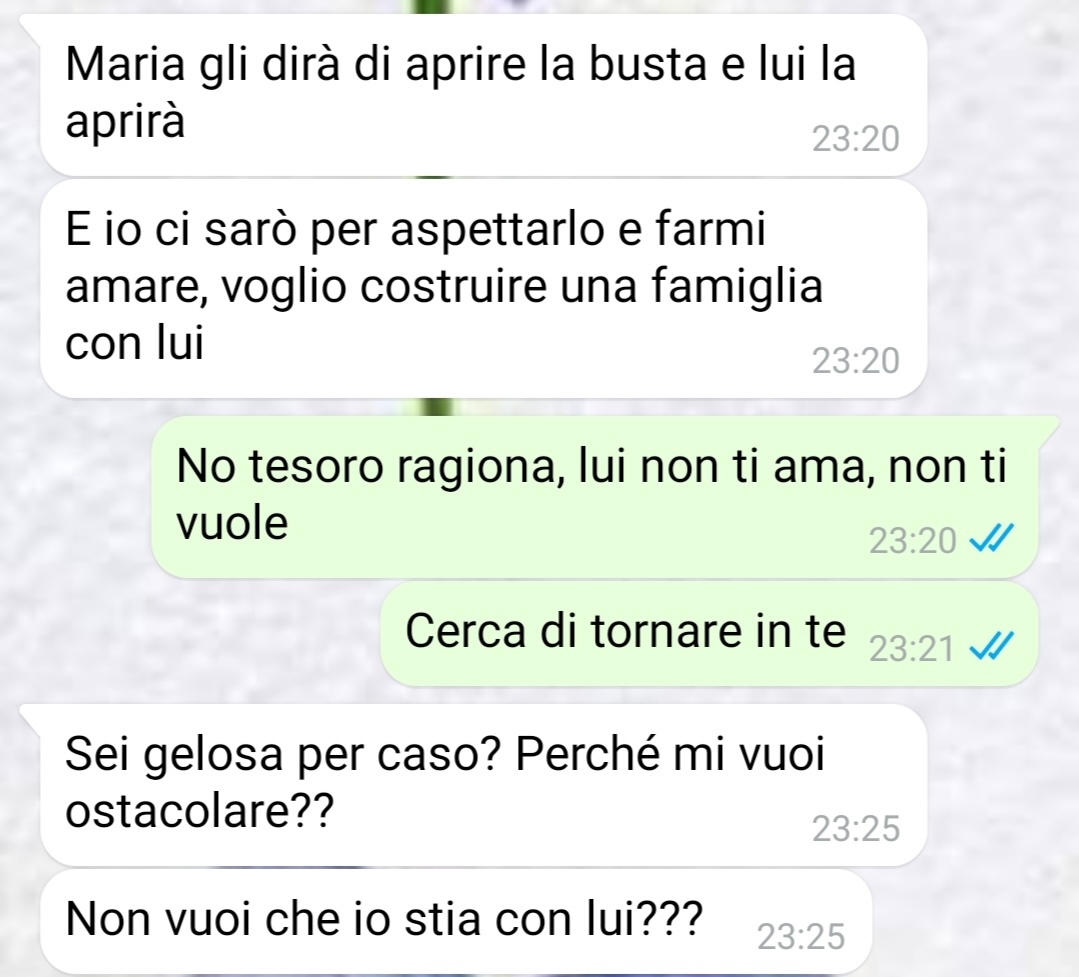Tap the 23:20 timestamp on the famiglia message
This screenshot has width=1079, height=977.
tap(855, 361)
